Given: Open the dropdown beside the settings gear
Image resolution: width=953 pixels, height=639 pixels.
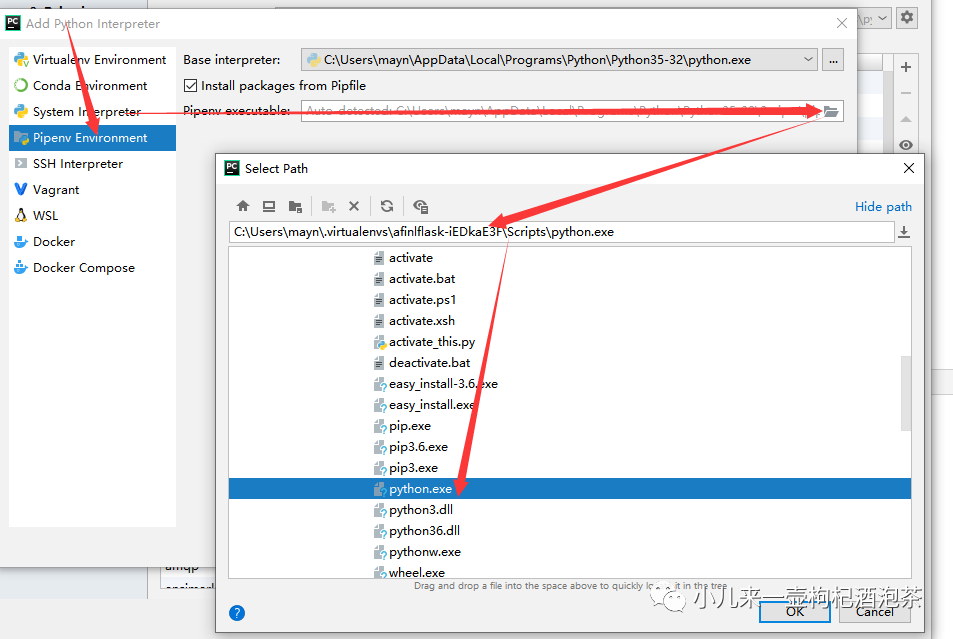Looking at the screenshot, I should [882, 18].
